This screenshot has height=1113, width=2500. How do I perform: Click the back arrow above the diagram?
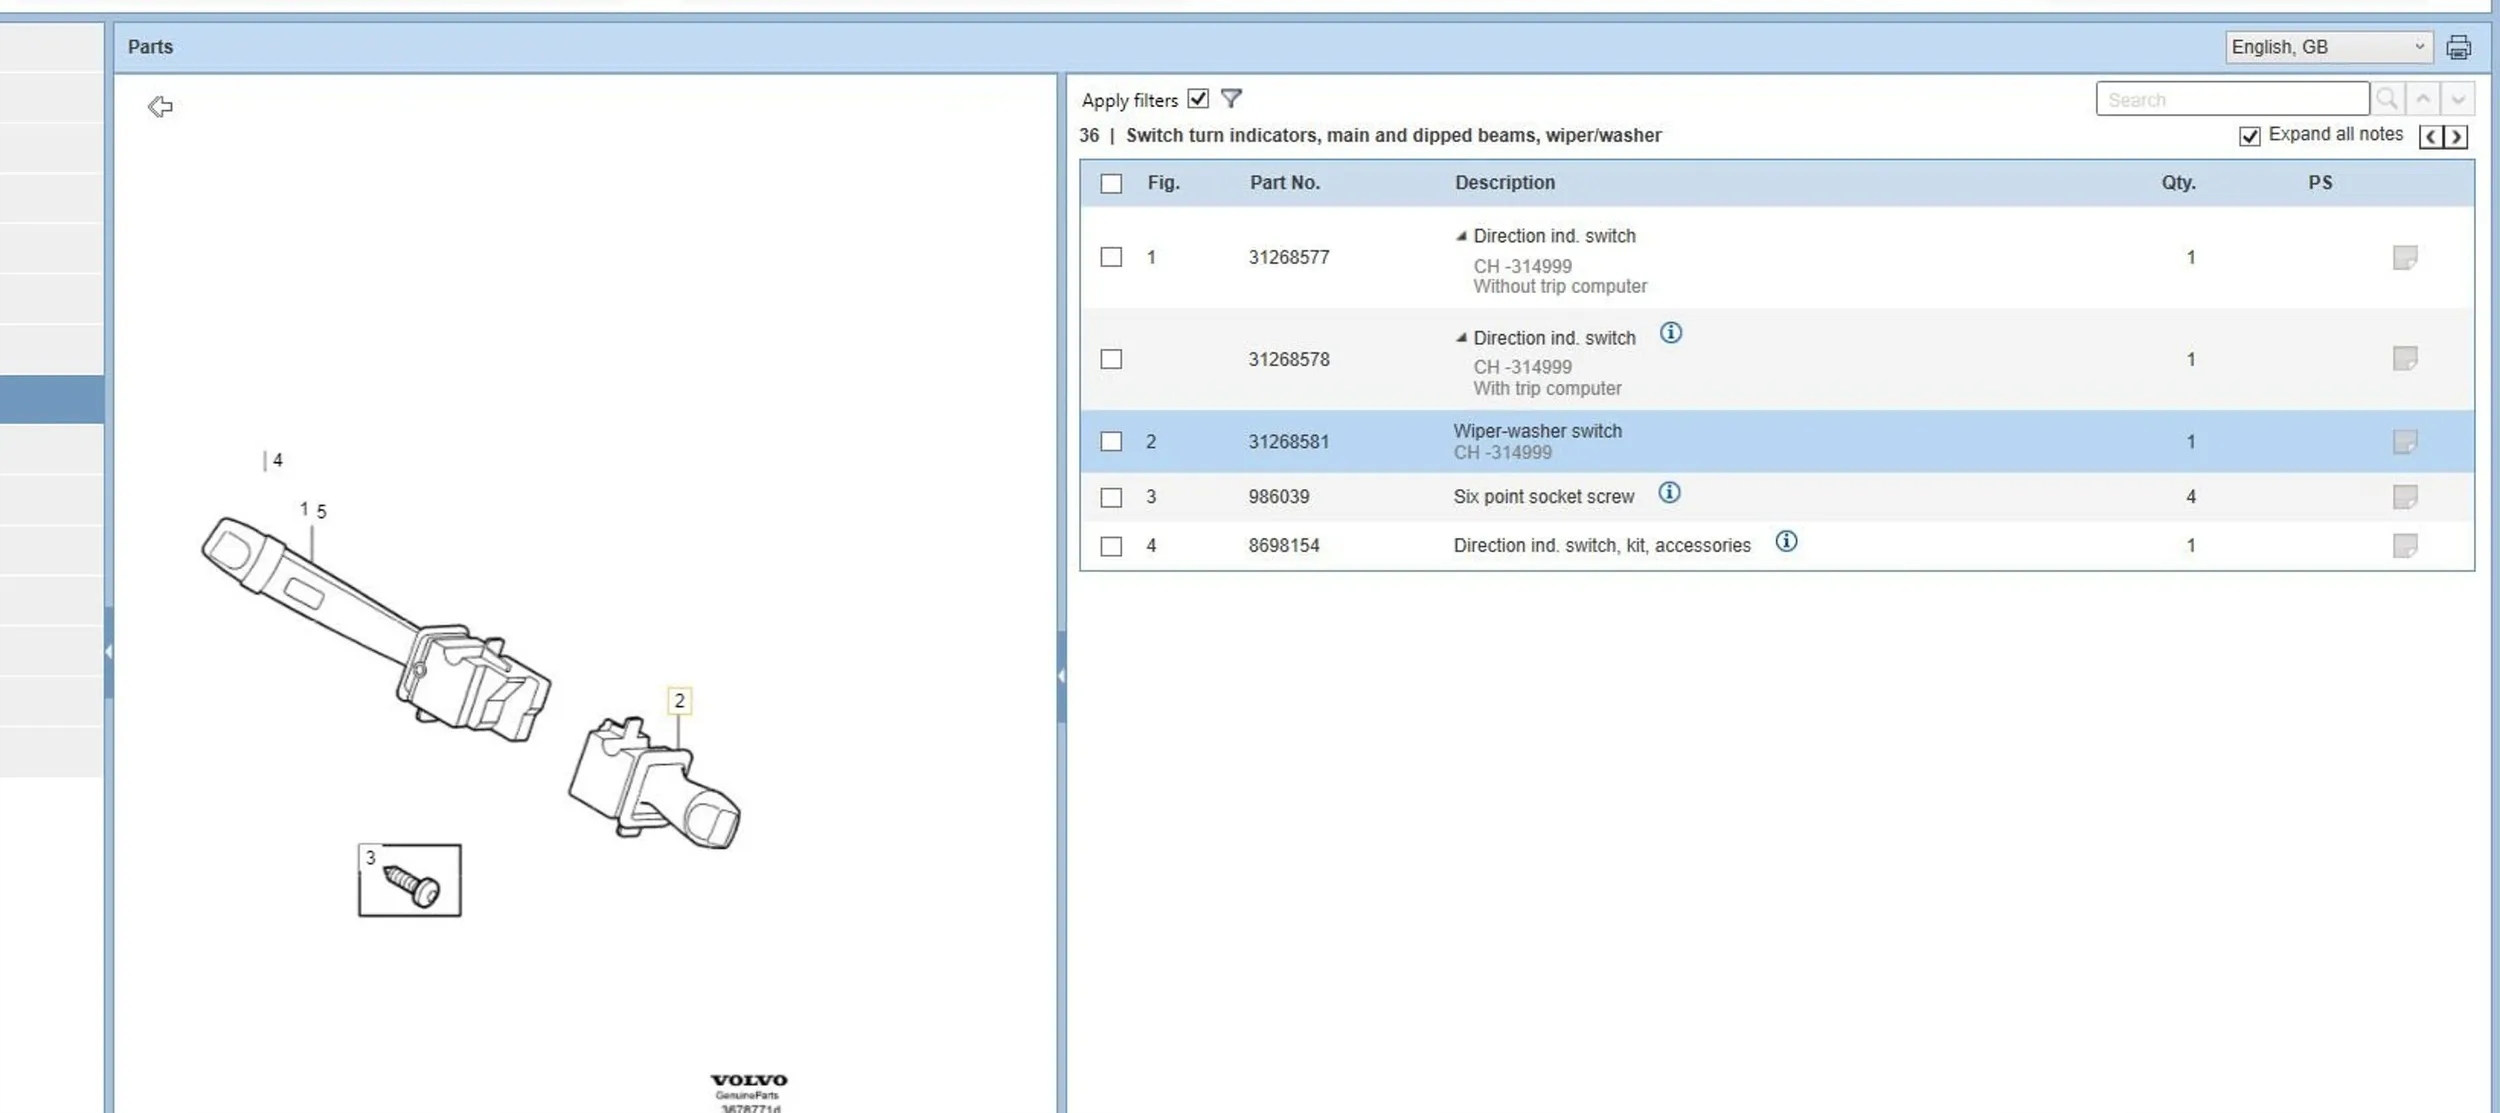coord(160,106)
